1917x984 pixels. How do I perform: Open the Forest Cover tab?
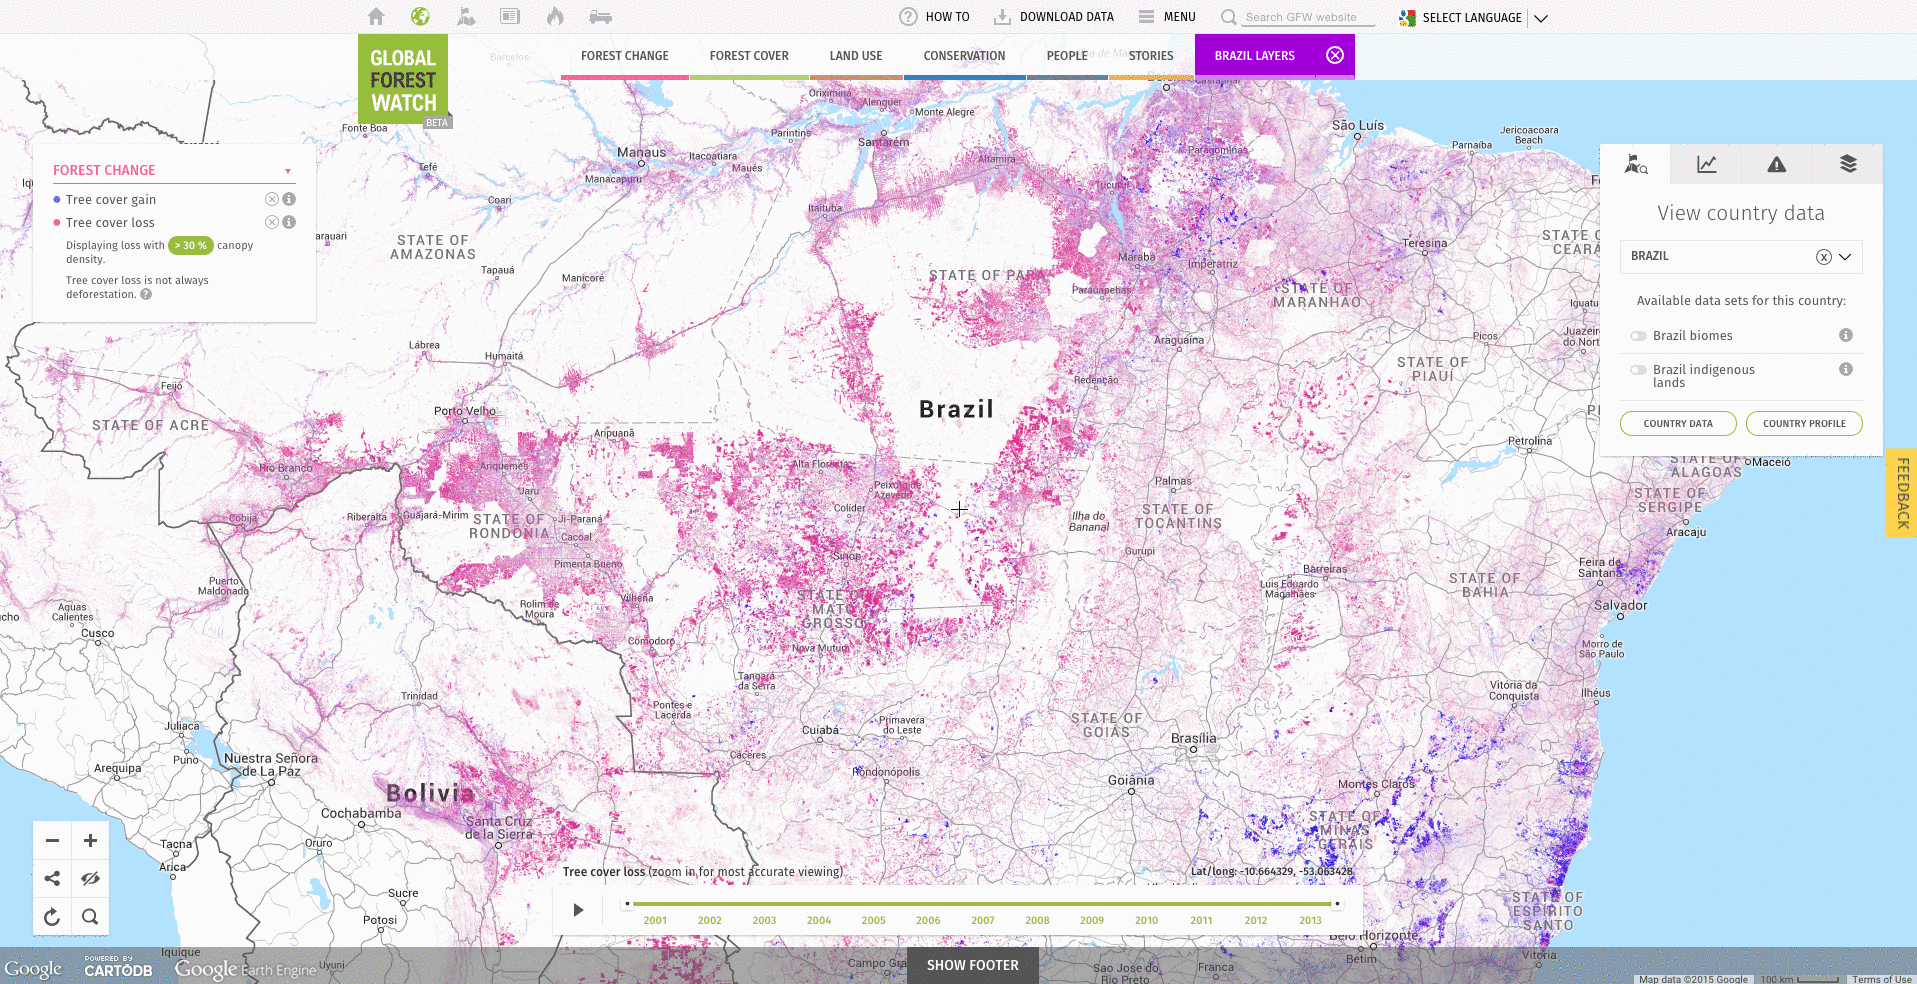pos(749,56)
